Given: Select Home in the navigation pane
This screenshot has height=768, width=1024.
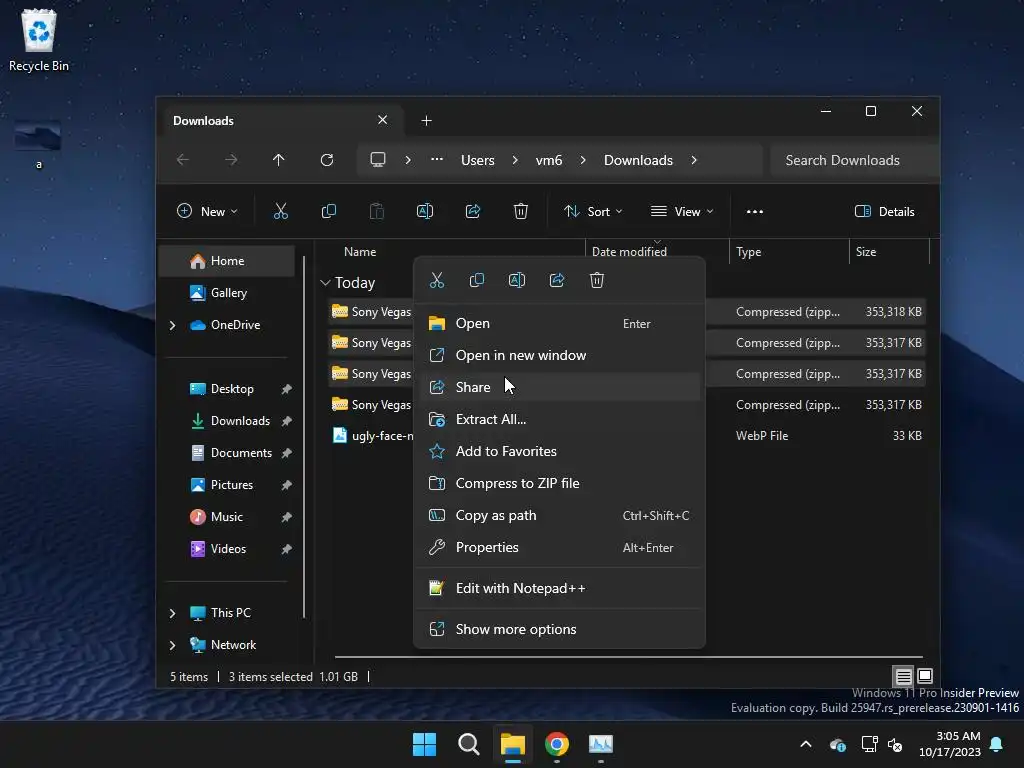Looking at the screenshot, I should tap(227, 261).
